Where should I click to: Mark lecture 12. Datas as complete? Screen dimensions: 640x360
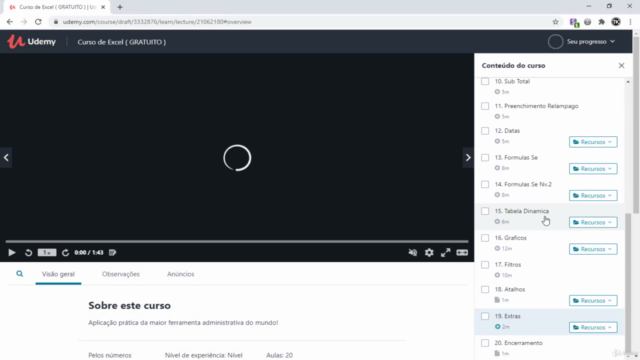485,131
